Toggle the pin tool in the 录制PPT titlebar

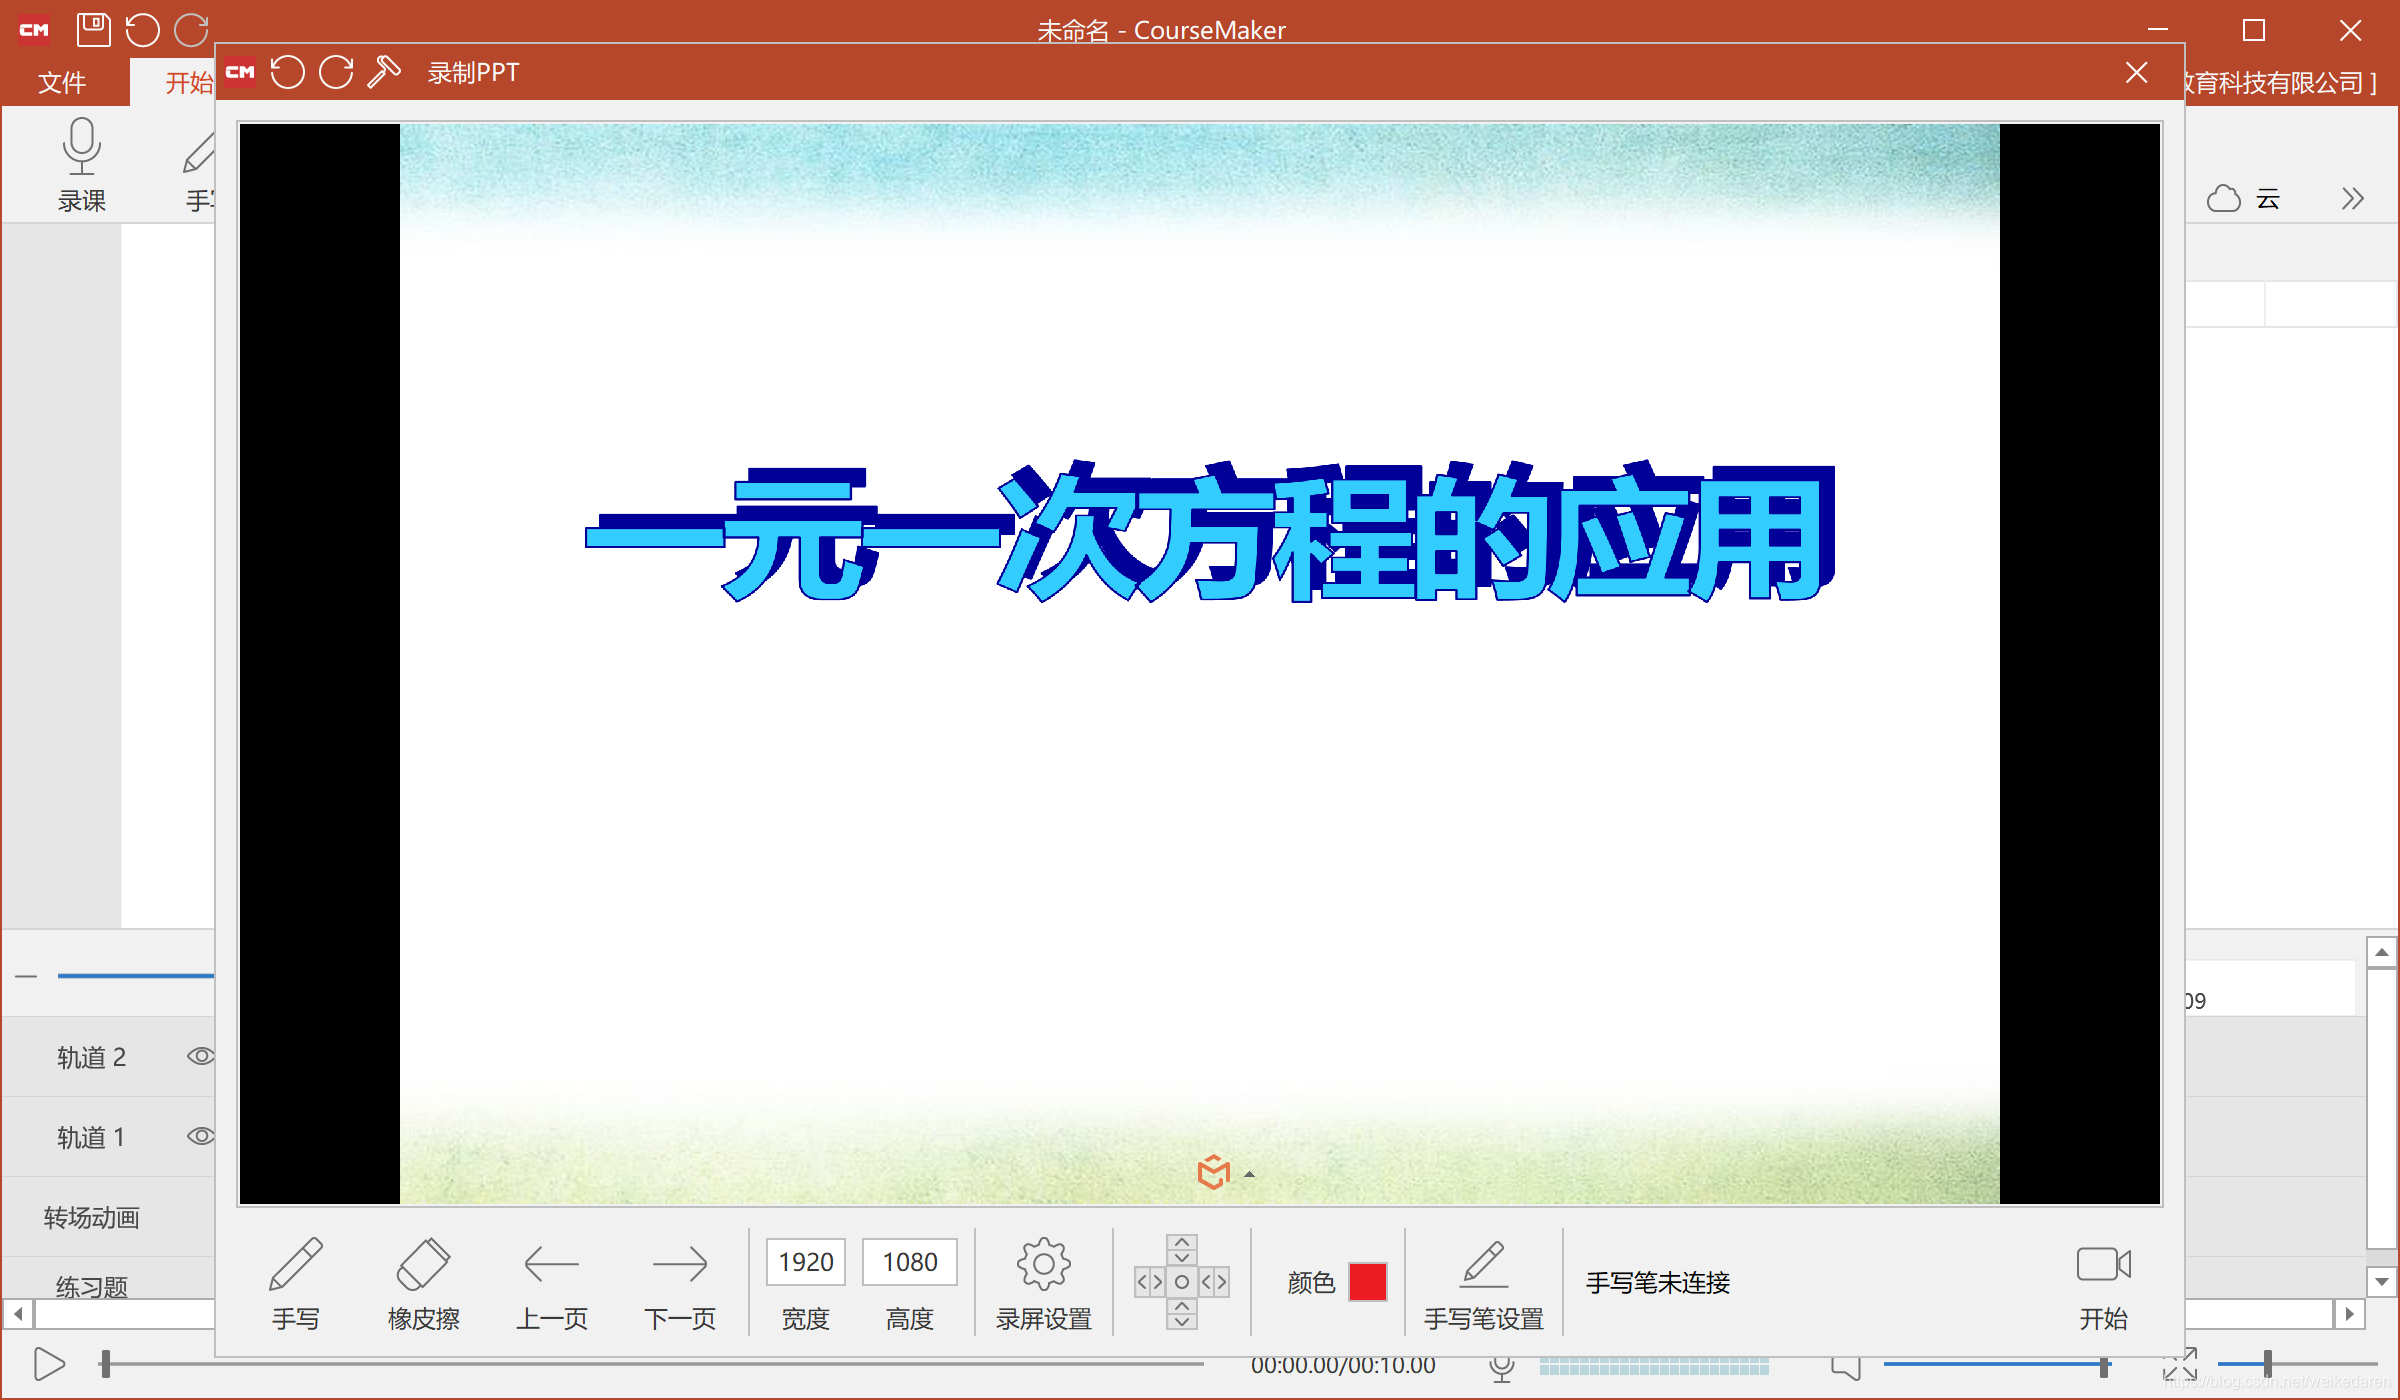tap(383, 72)
